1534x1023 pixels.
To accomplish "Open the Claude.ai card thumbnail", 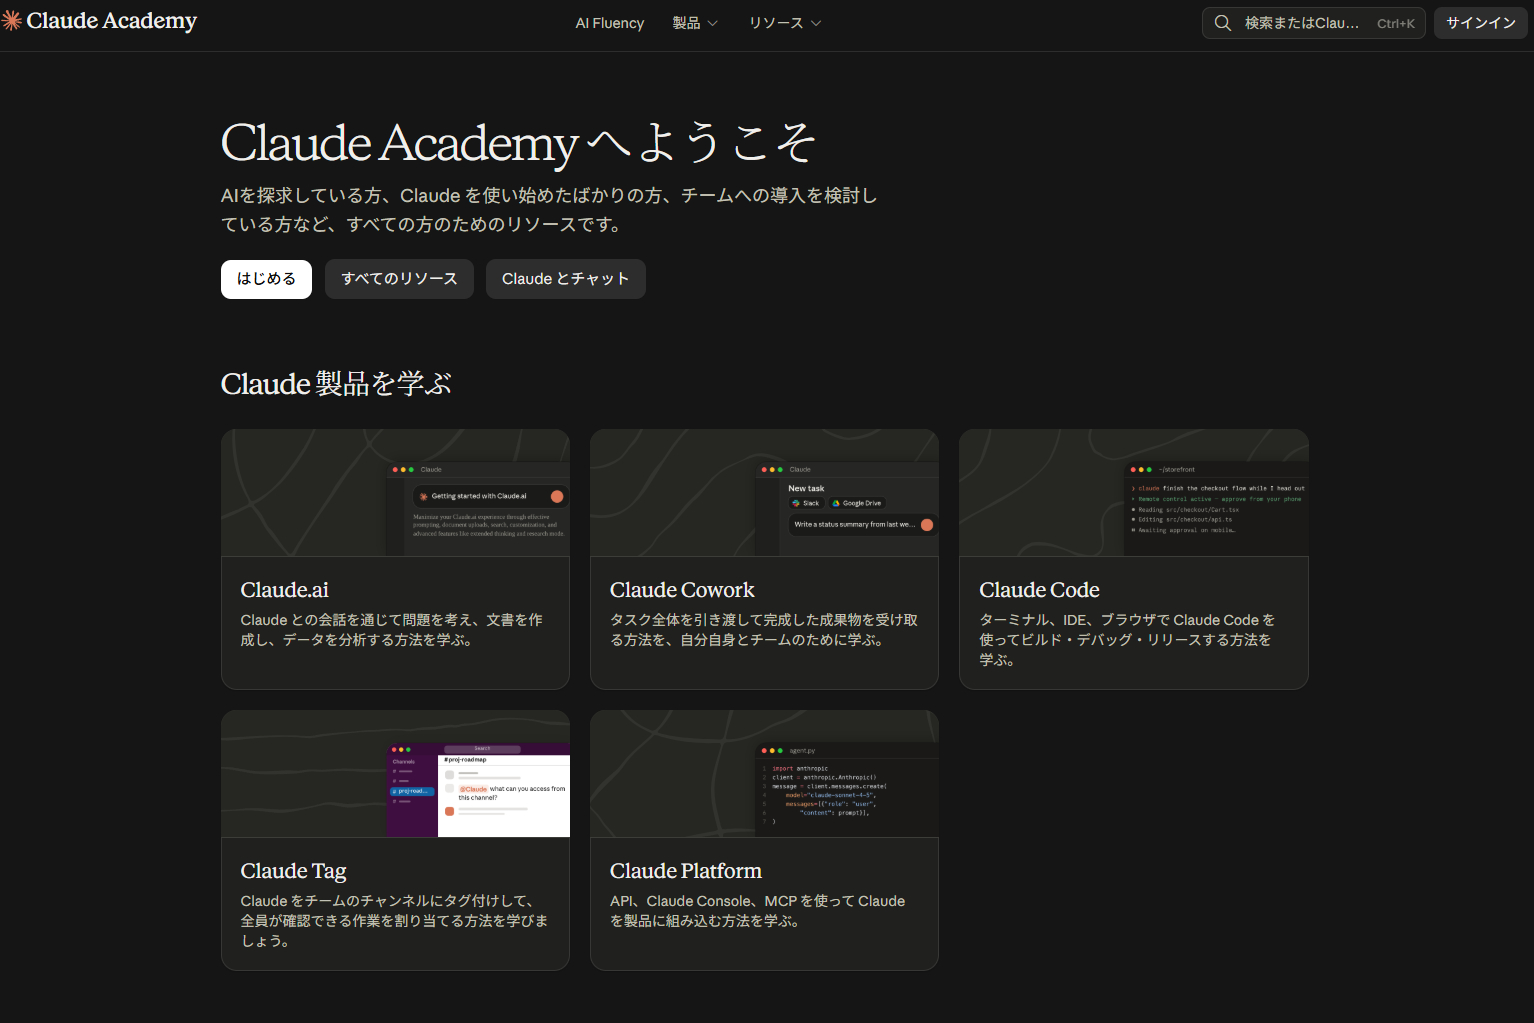I will [395, 493].
